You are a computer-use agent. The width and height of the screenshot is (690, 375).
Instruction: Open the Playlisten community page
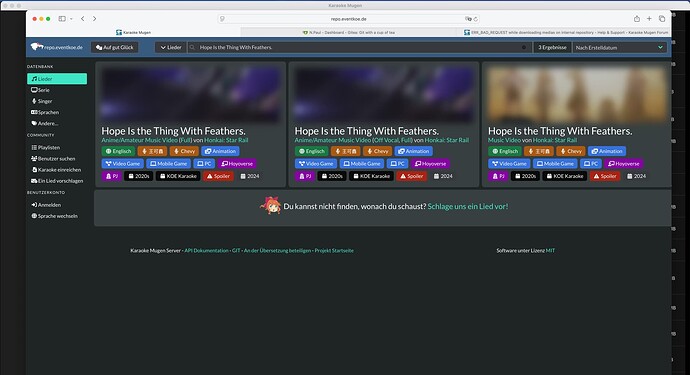tap(45, 147)
